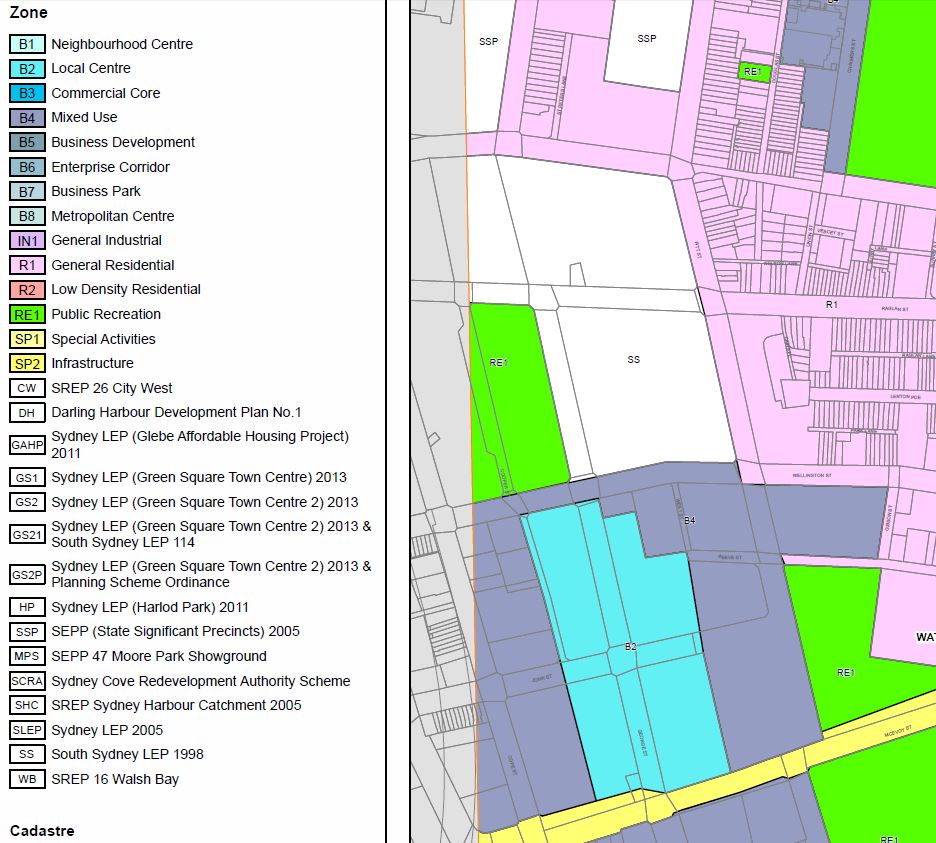Click the SP2 Infrastructure legend symbol
The height and width of the screenshot is (843, 936).
[x=26, y=363]
